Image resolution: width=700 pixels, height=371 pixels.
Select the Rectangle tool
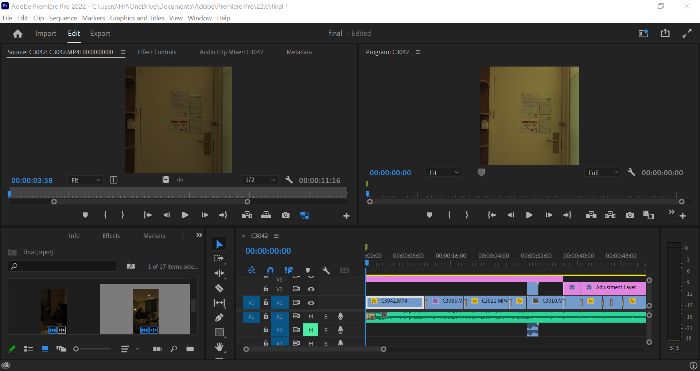[219, 332]
